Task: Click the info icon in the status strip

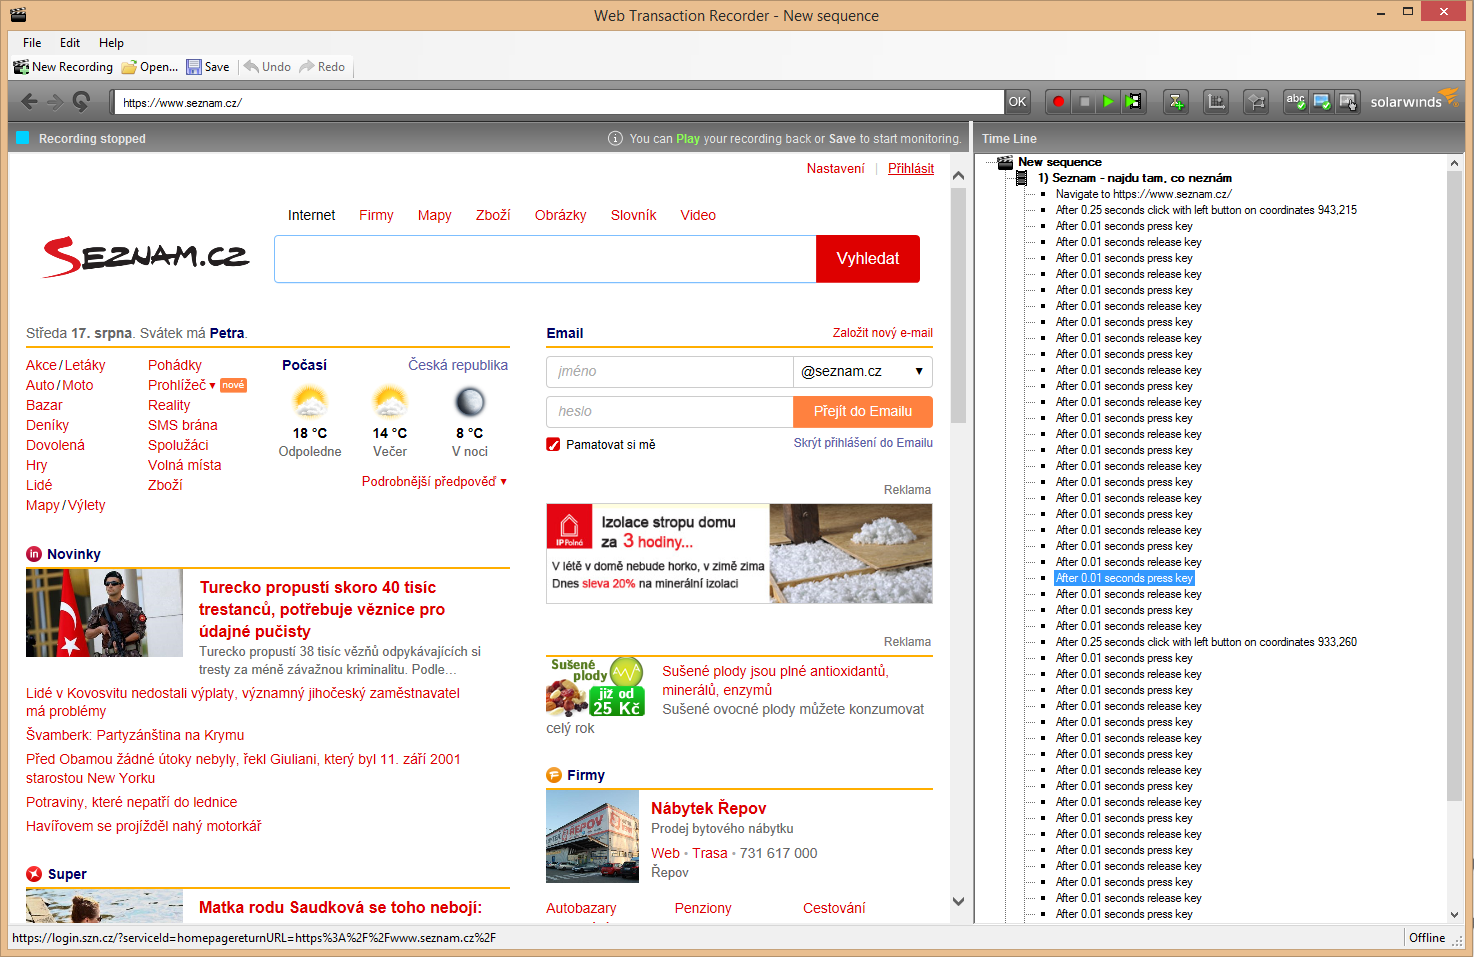Action: pos(615,139)
